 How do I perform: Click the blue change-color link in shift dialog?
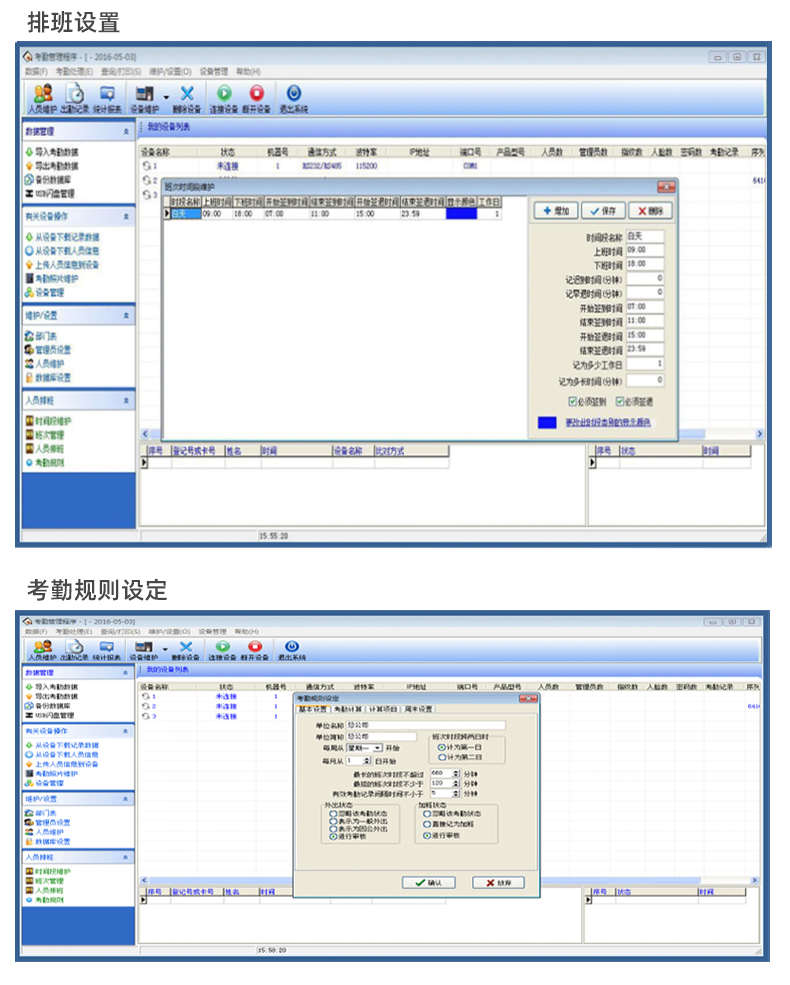[607, 423]
